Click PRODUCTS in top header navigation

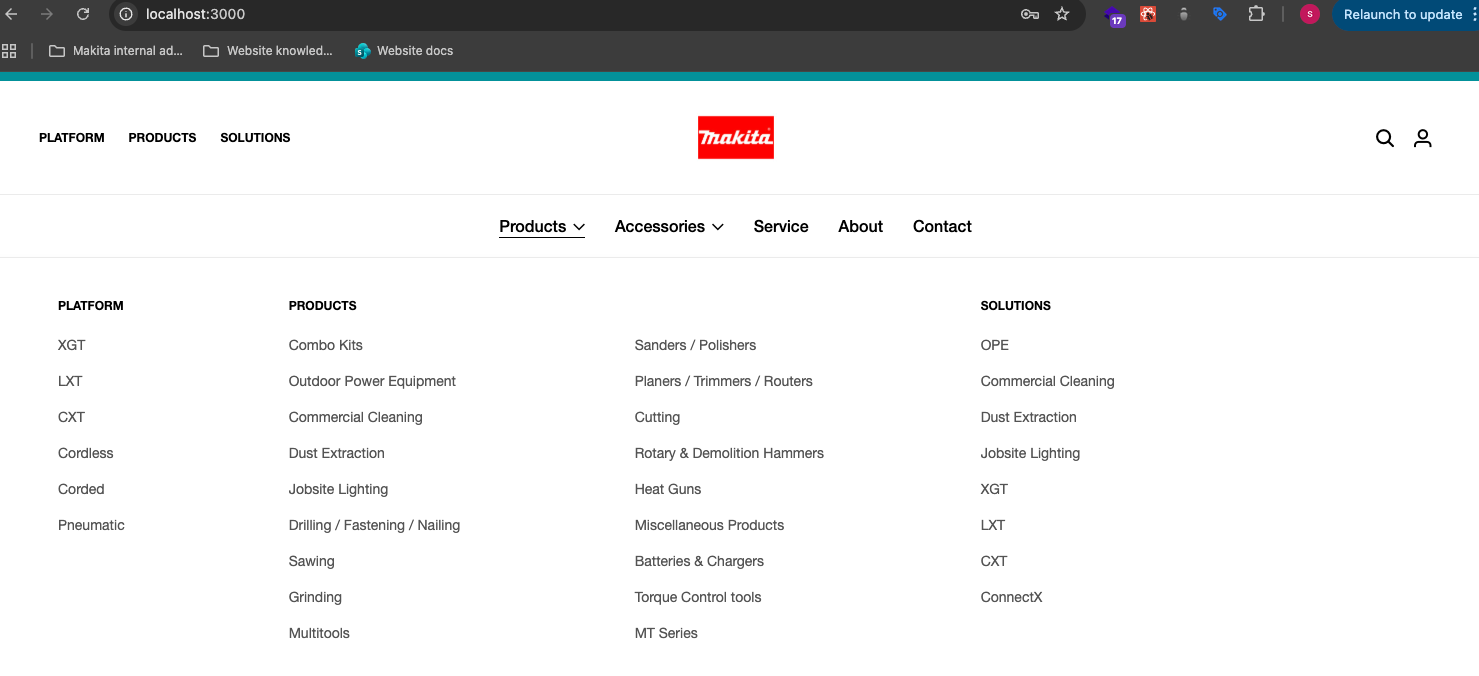pos(162,138)
